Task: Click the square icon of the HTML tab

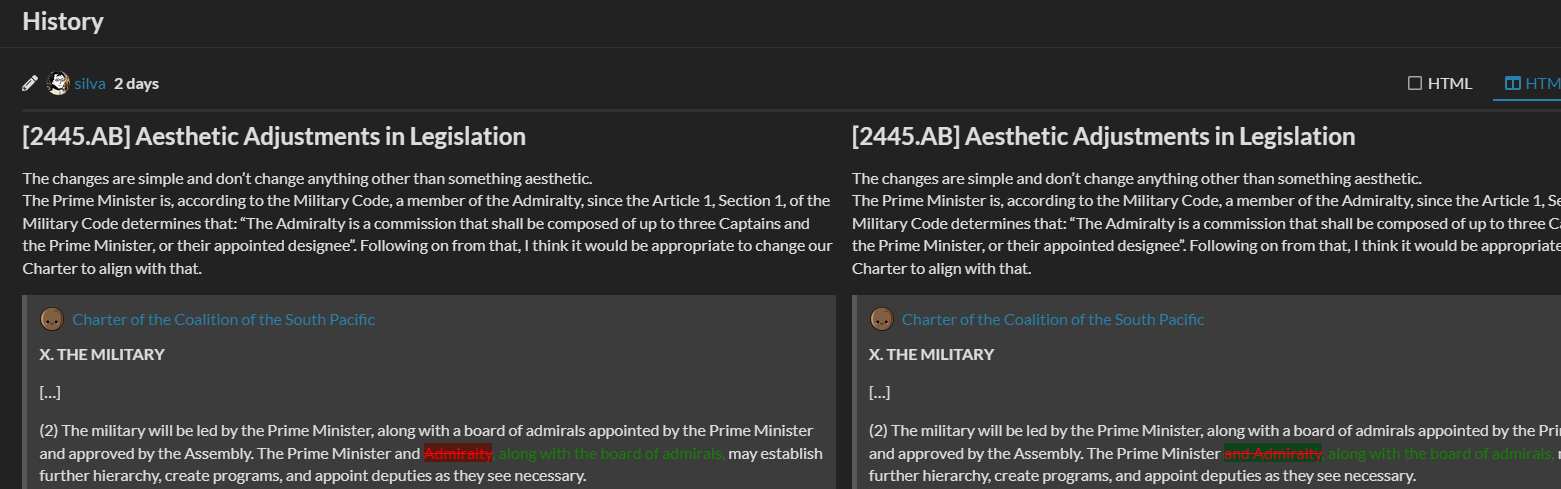Action: [1414, 83]
